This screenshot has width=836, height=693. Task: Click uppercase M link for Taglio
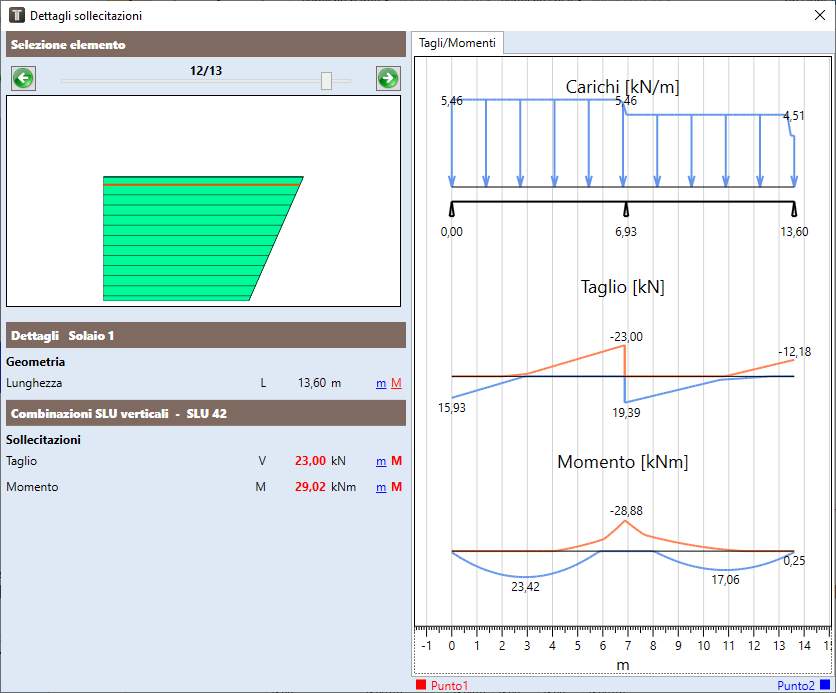(396, 461)
